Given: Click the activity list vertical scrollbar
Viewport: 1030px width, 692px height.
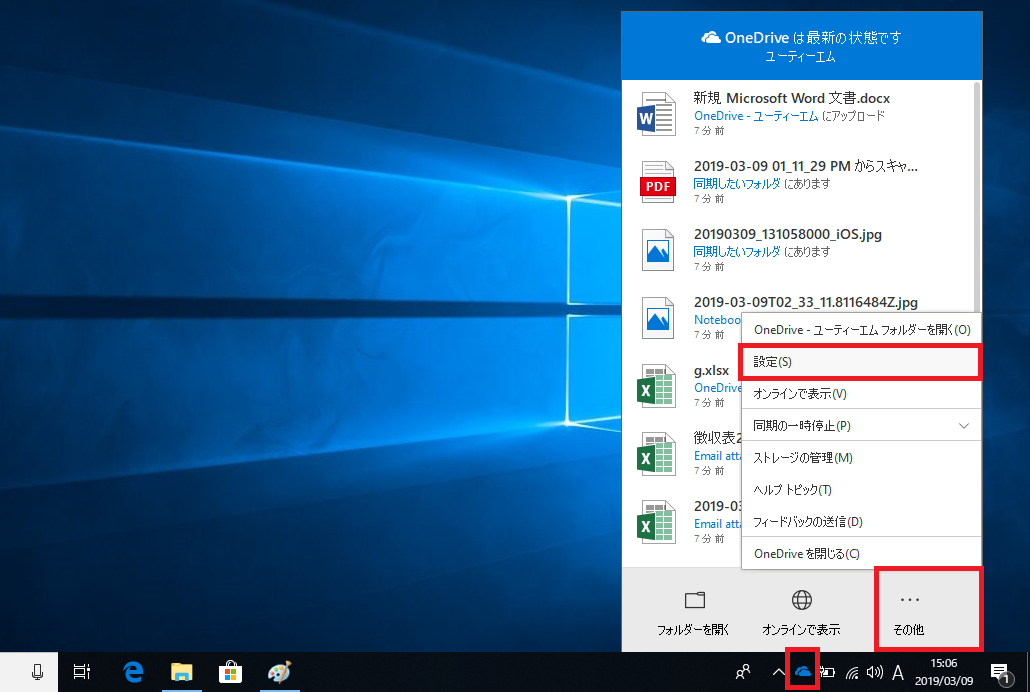Looking at the screenshot, I should click(x=977, y=197).
